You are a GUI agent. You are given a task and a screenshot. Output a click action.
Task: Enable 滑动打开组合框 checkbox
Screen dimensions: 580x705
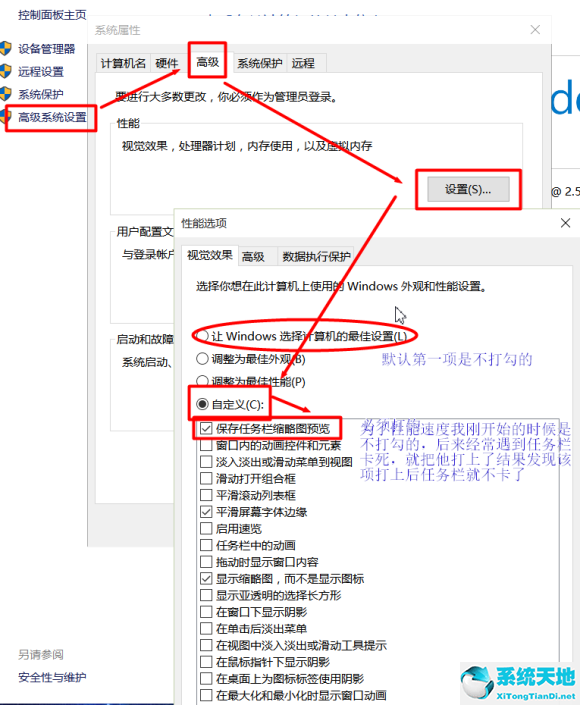(206, 478)
